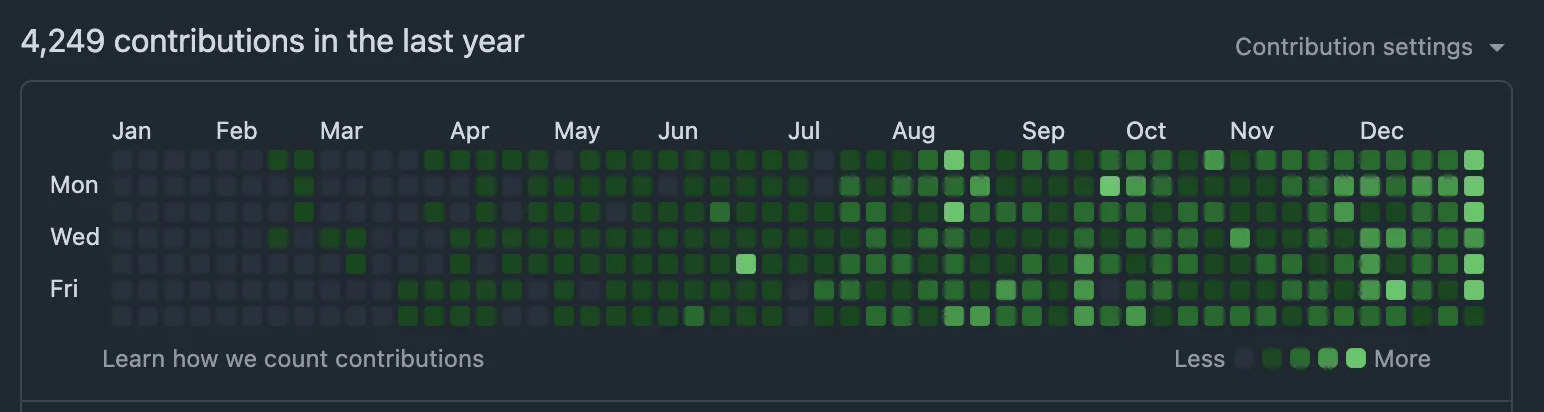
Task: Click the Jan month label
Action: point(131,131)
